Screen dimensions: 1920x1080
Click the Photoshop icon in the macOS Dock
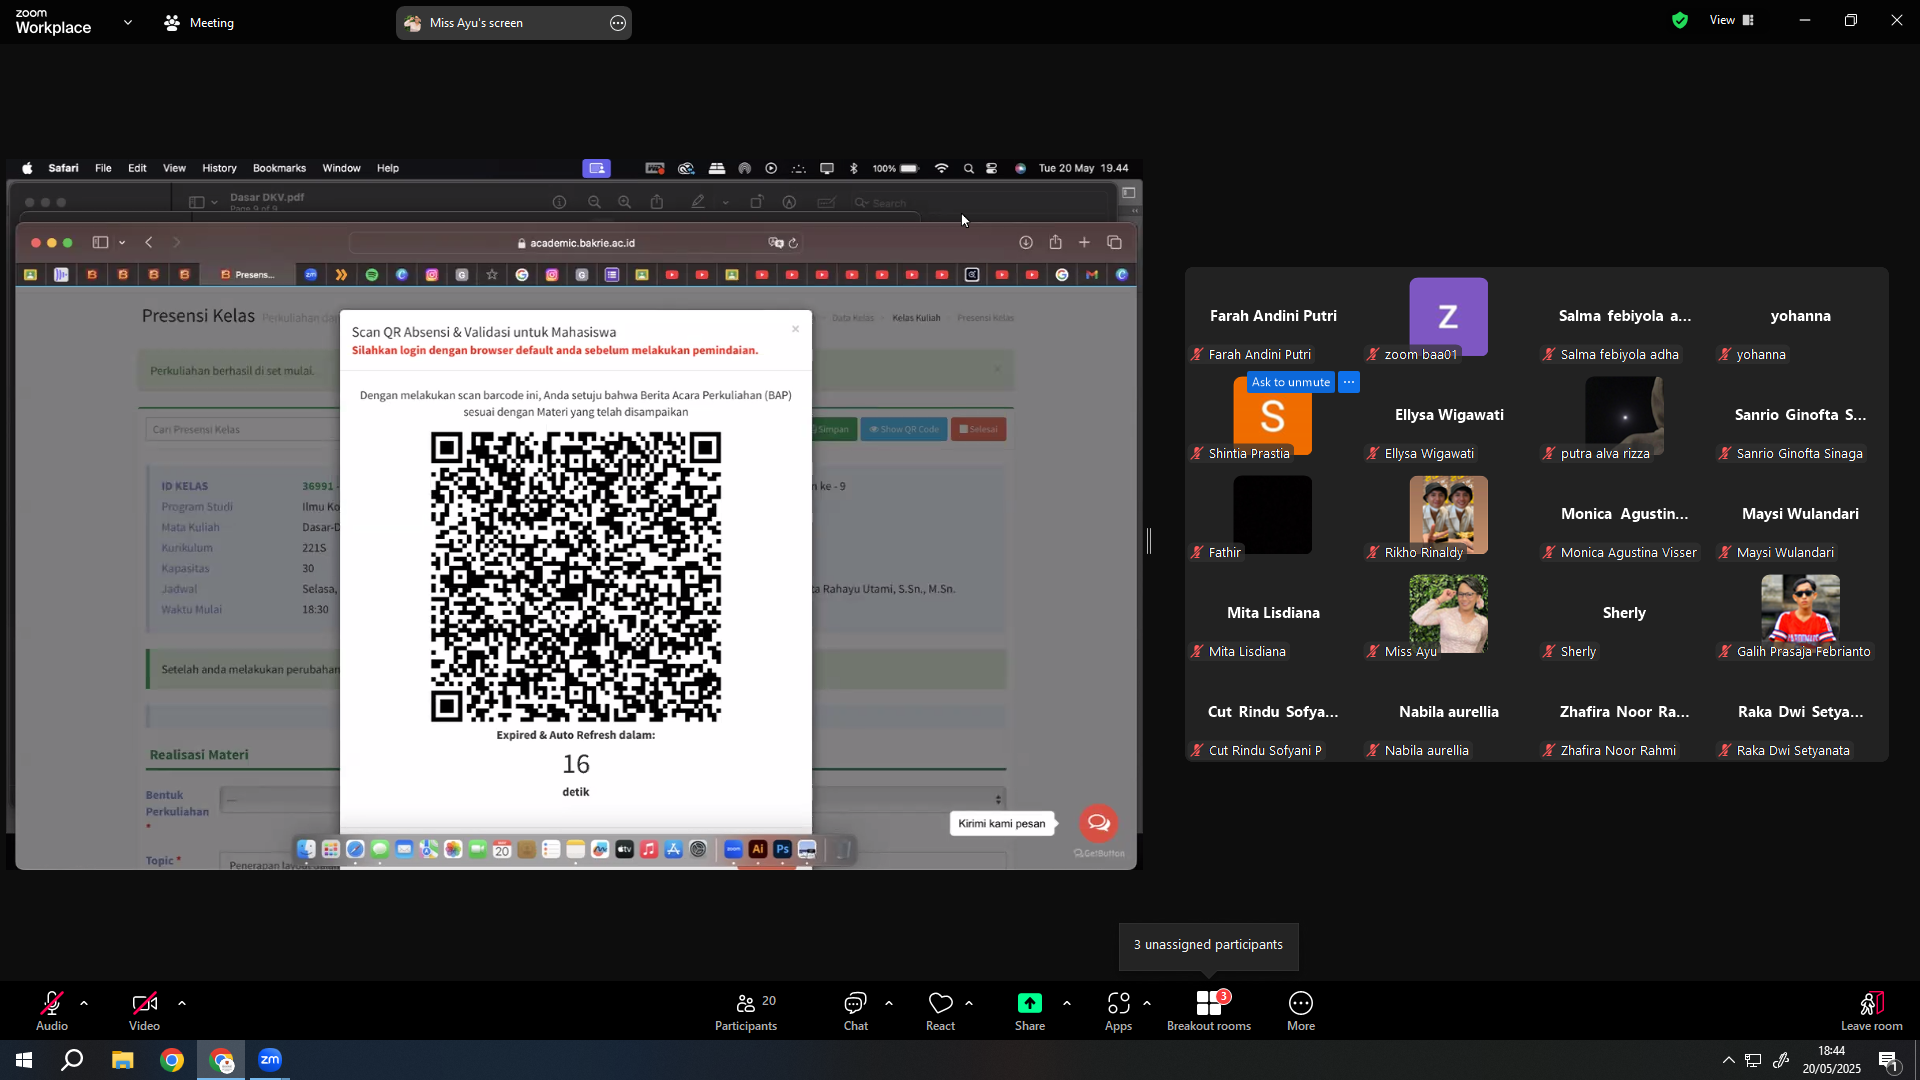pyautogui.click(x=783, y=850)
